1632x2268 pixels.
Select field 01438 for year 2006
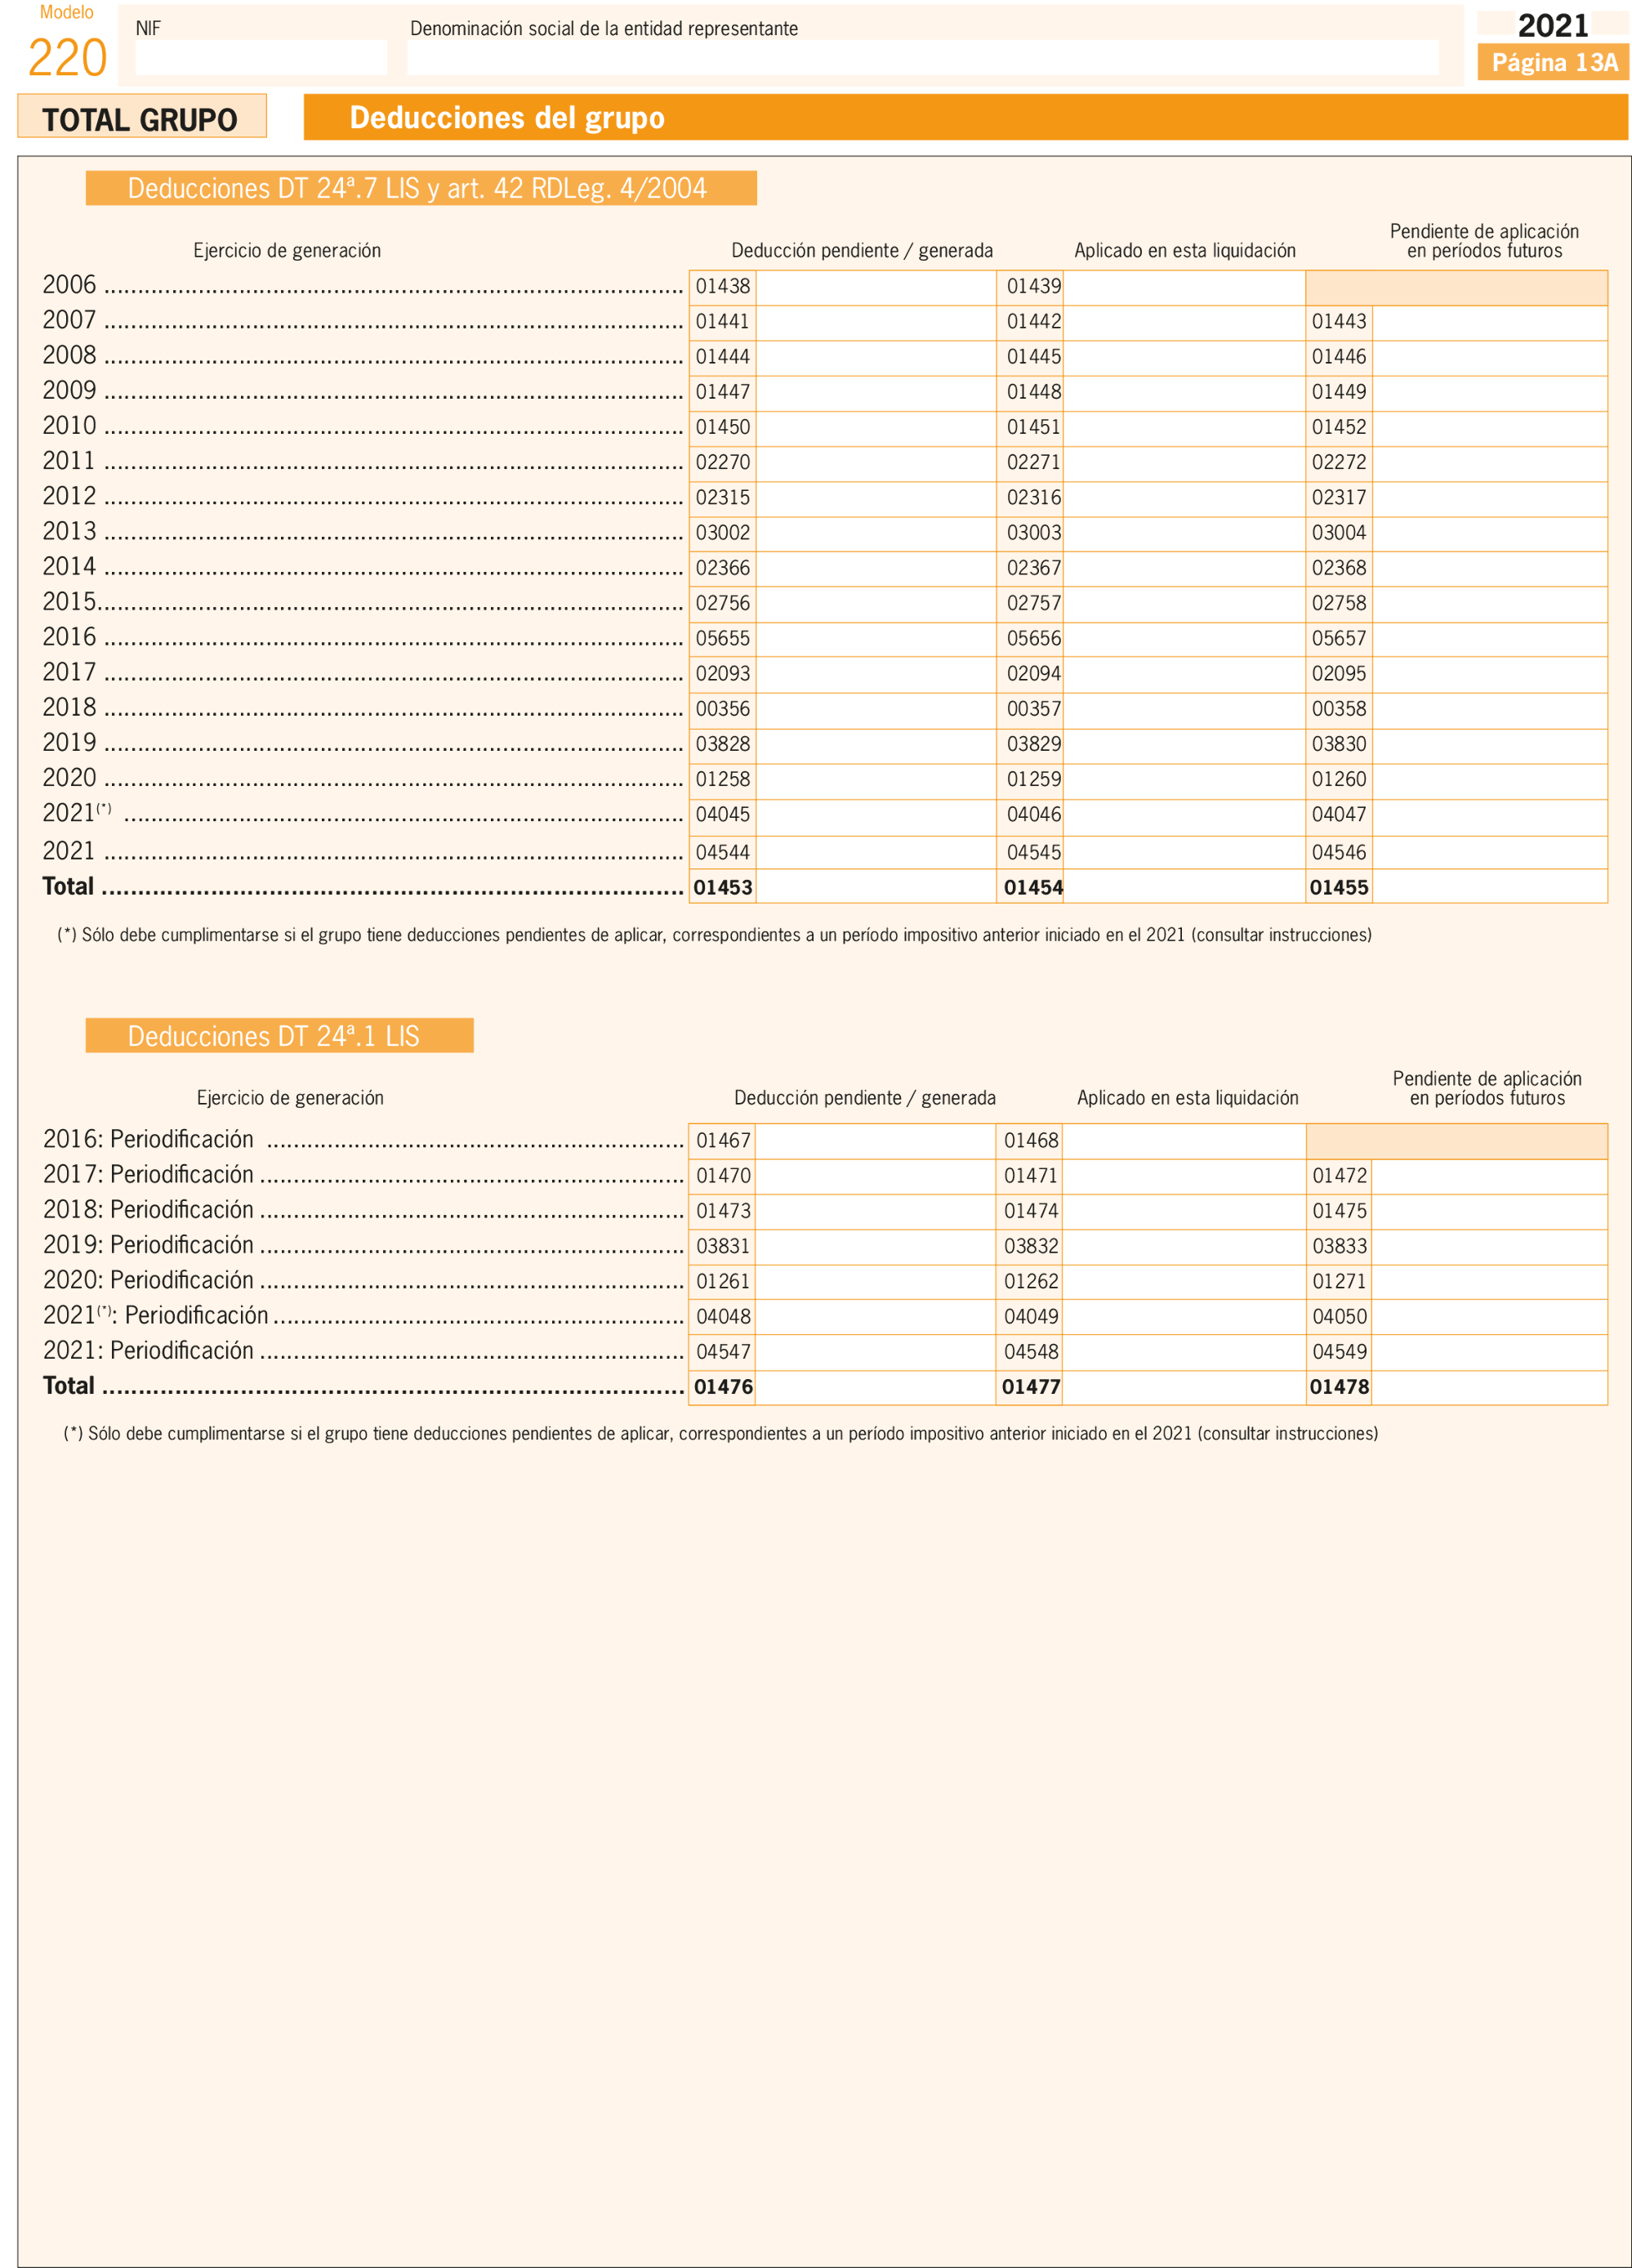pyautogui.click(x=875, y=287)
